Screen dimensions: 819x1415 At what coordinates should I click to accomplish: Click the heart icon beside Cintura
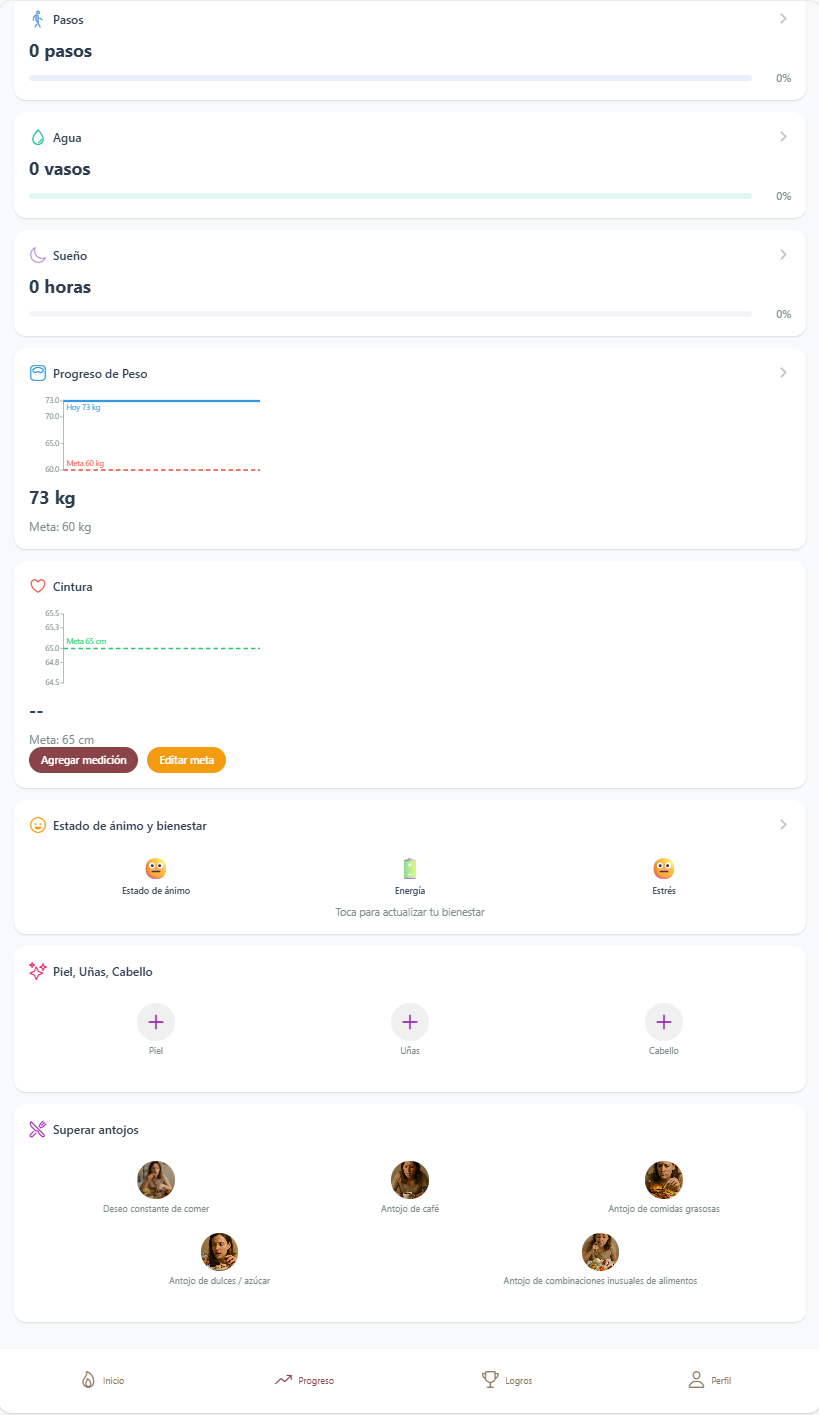pyautogui.click(x=38, y=586)
